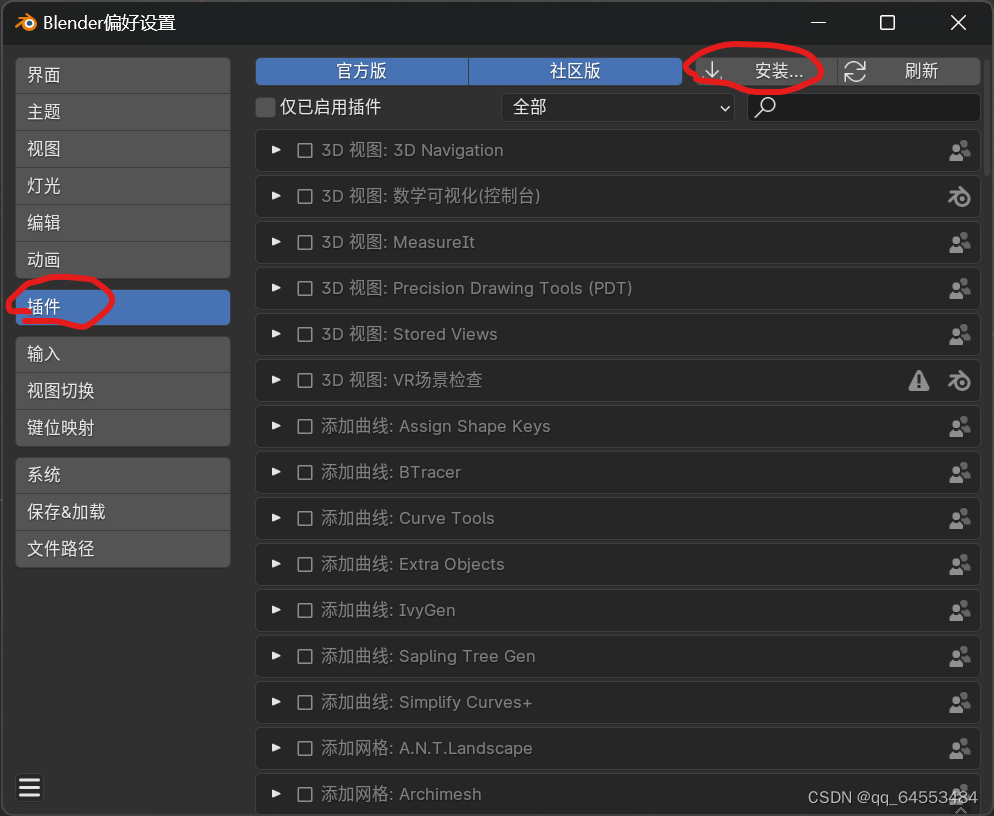
Task: Open the hamburger menu at bottom left
Action: coord(29,788)
